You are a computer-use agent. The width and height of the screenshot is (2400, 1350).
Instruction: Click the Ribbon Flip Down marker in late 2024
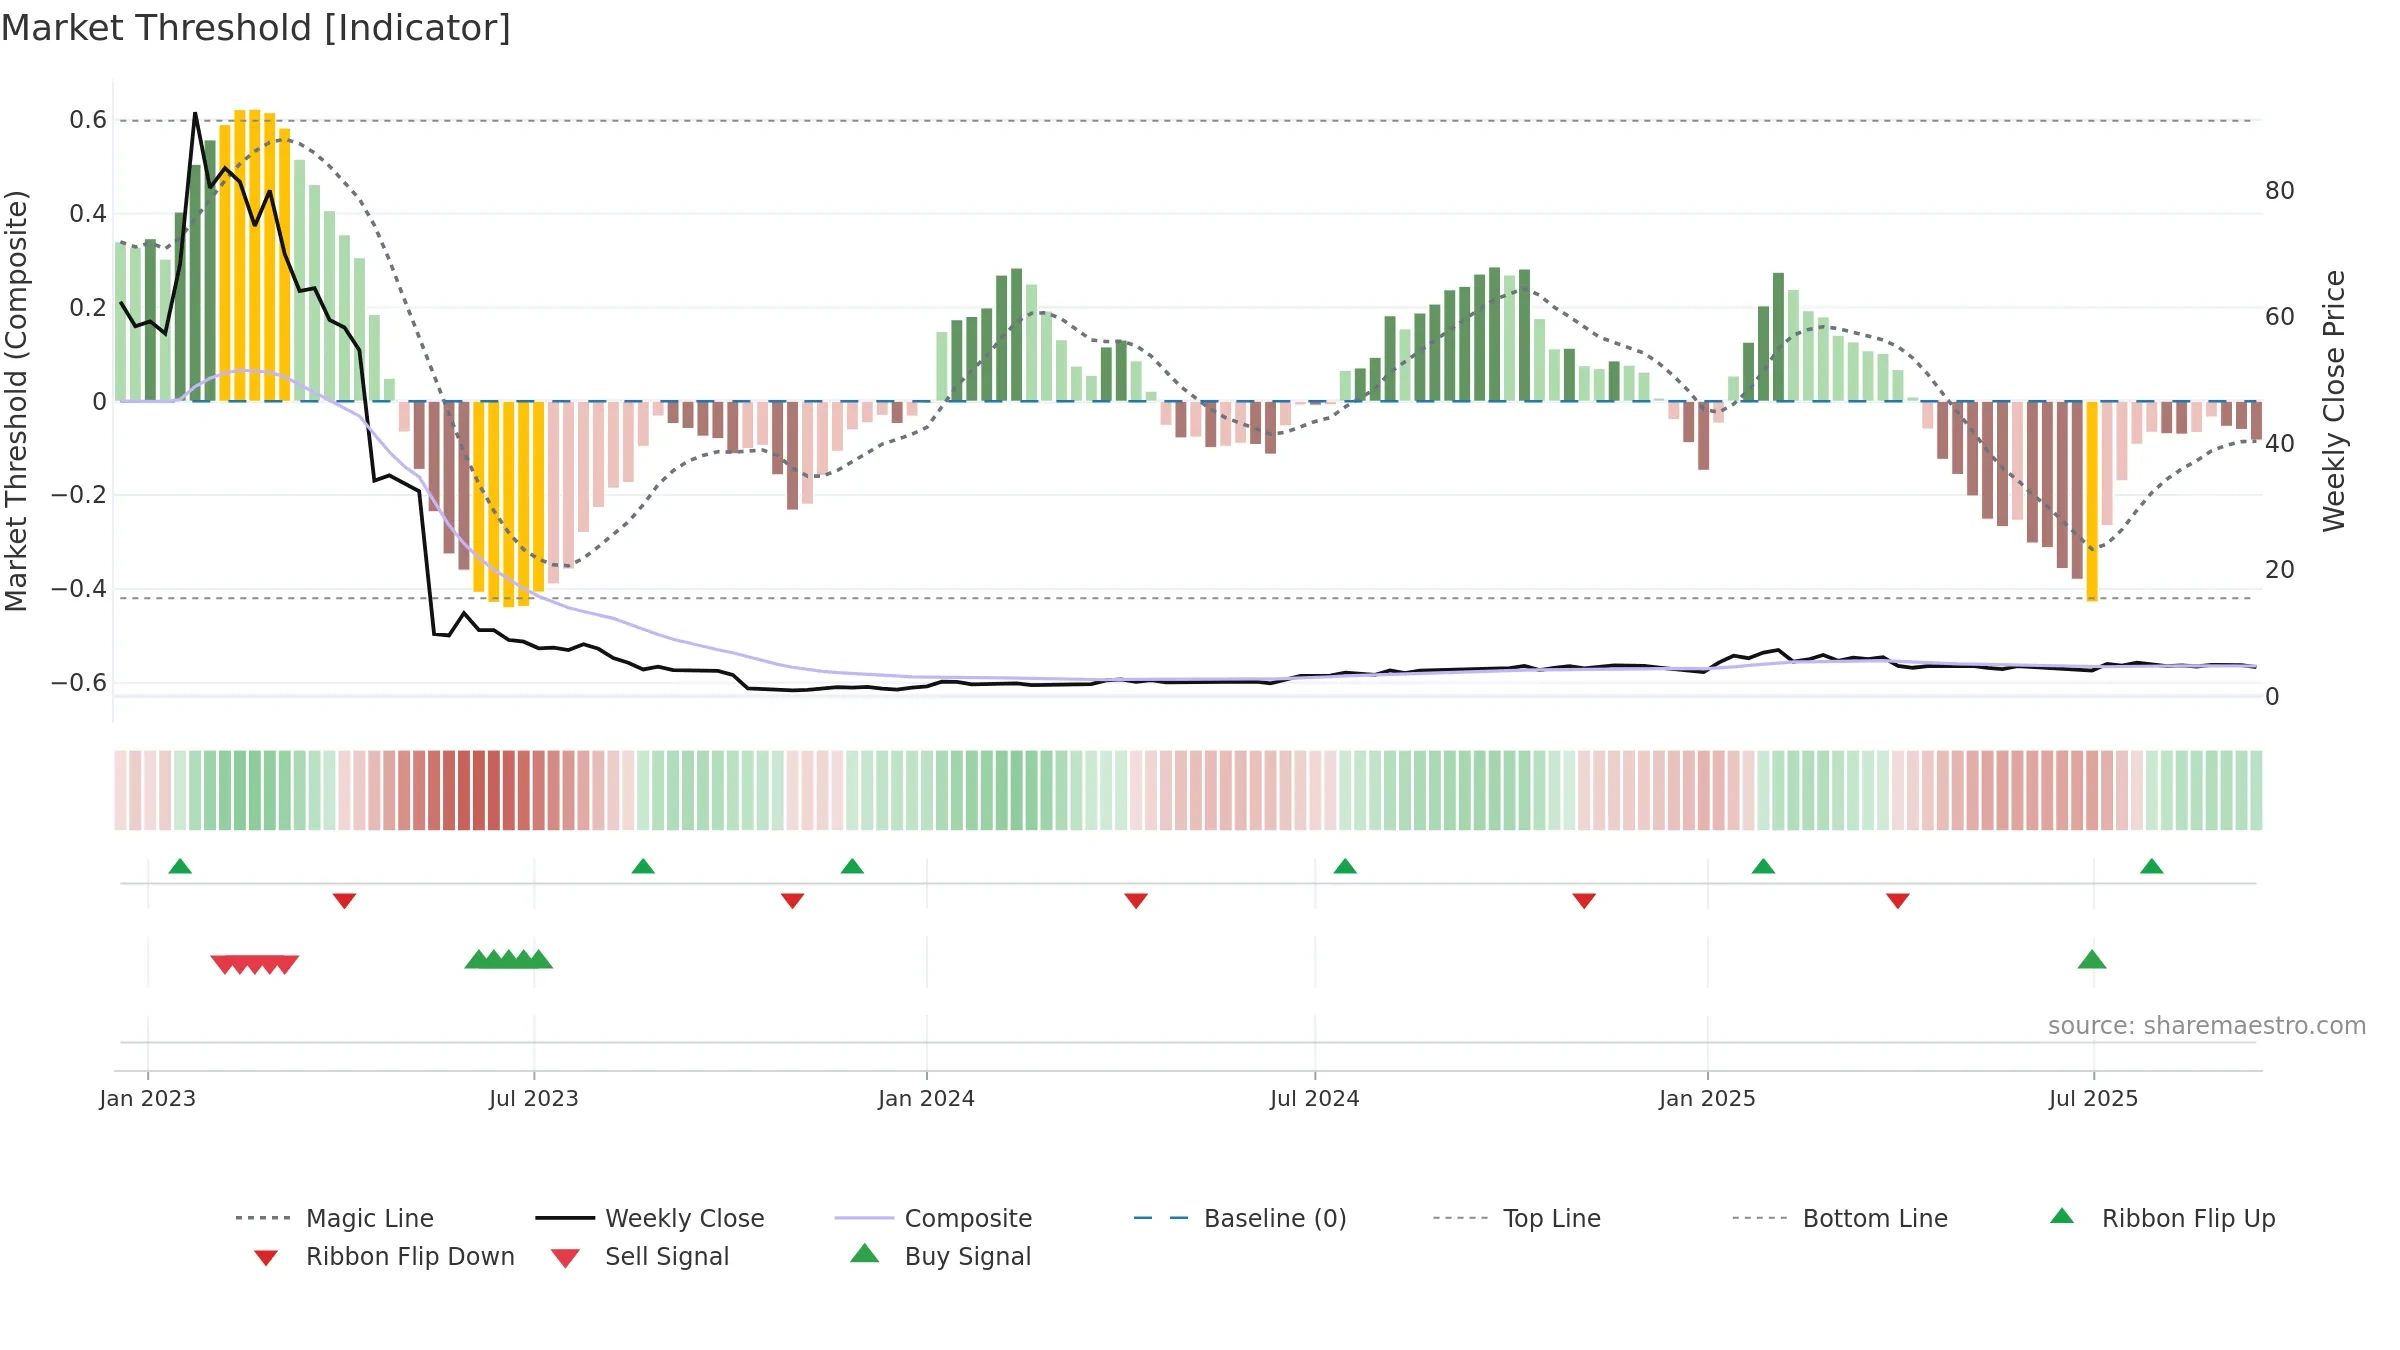[x=1584, y=901]
